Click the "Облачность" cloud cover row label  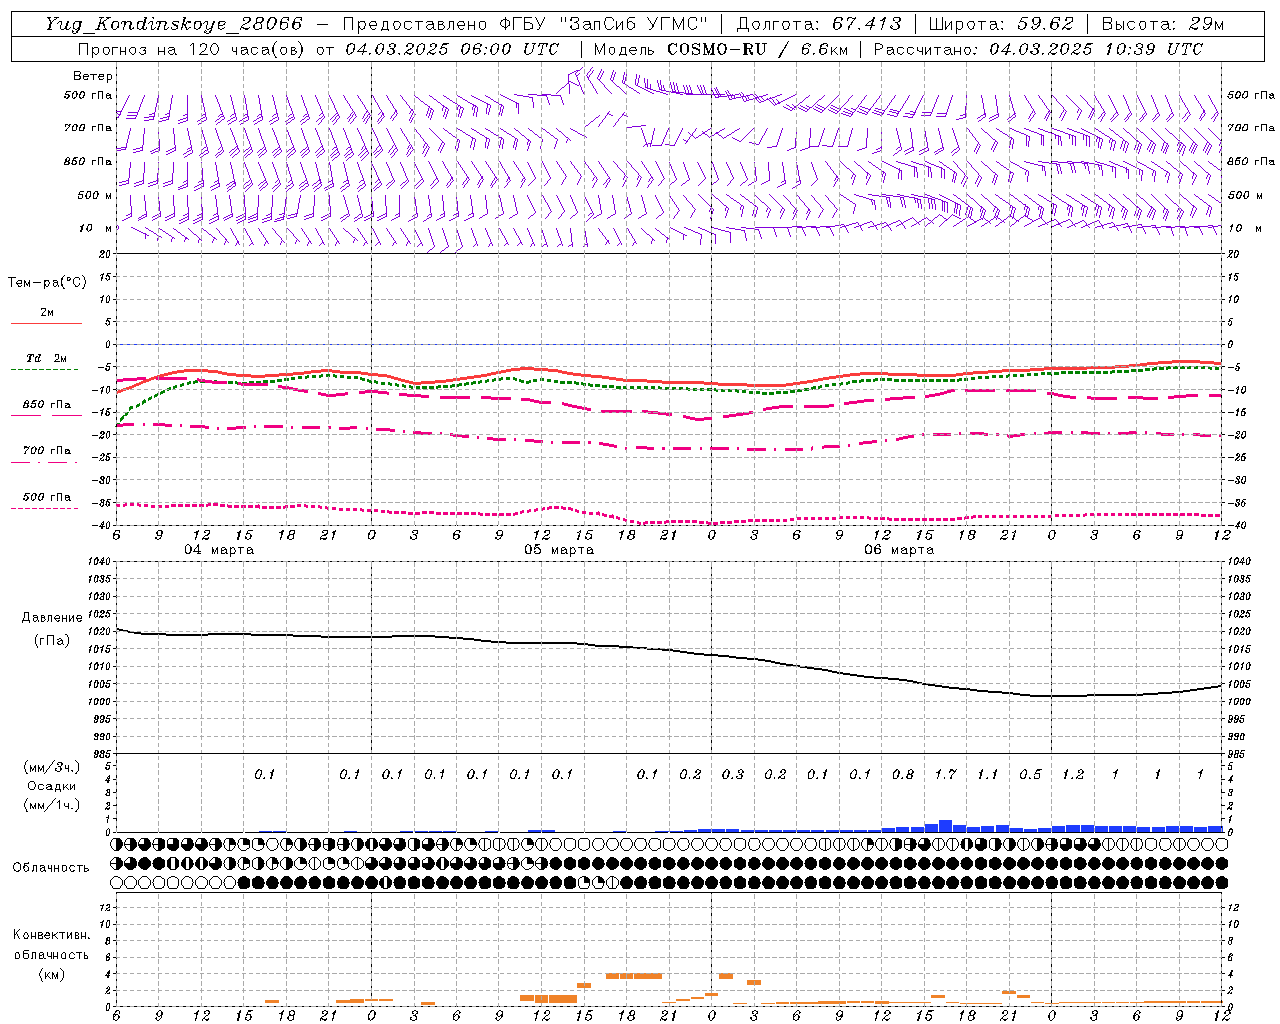[x=51, y=867]
